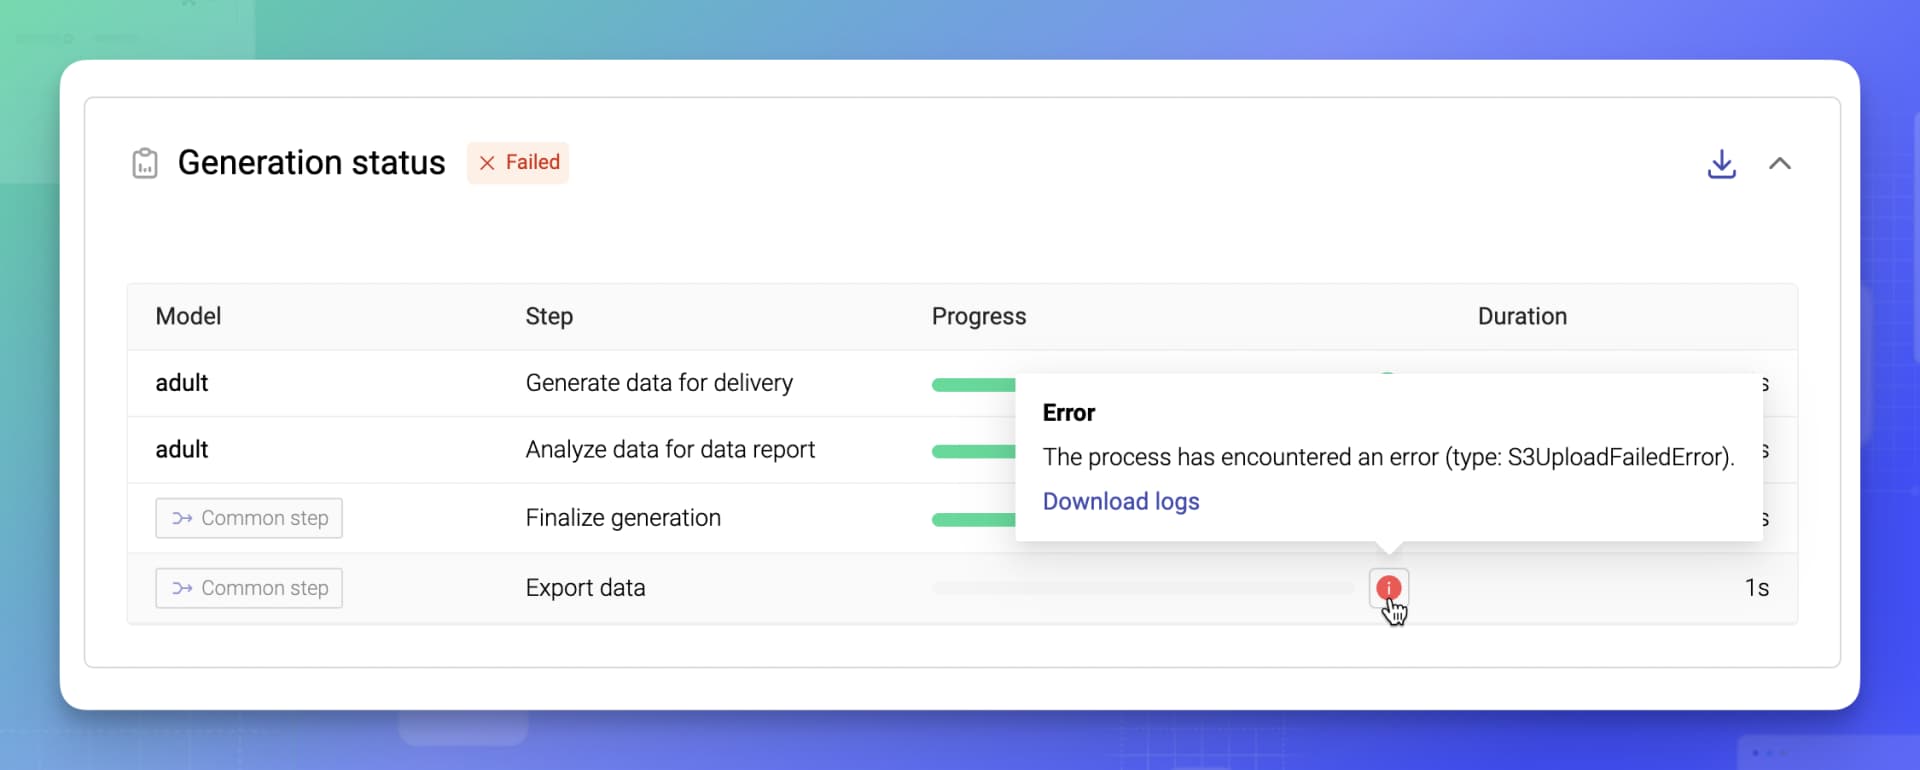Click the Duration column header

pyautogui.click(x=1522, y=316)
